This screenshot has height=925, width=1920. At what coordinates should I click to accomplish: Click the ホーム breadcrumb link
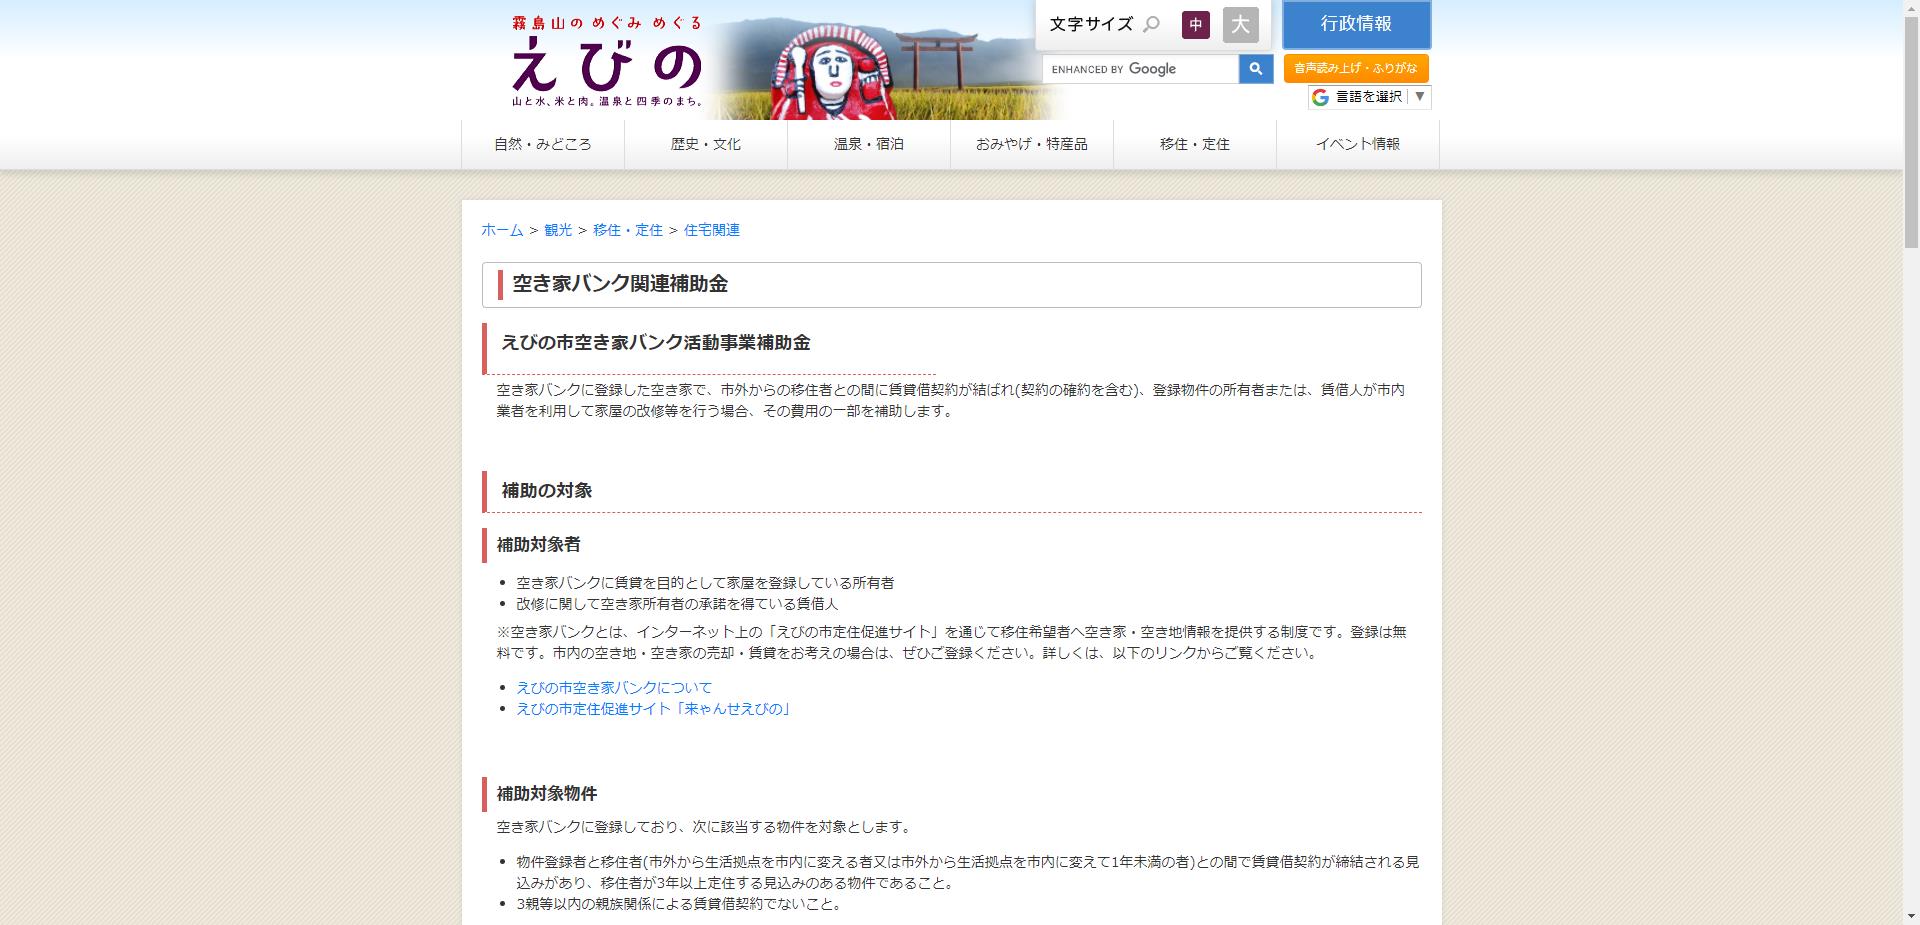coord(500,230)
